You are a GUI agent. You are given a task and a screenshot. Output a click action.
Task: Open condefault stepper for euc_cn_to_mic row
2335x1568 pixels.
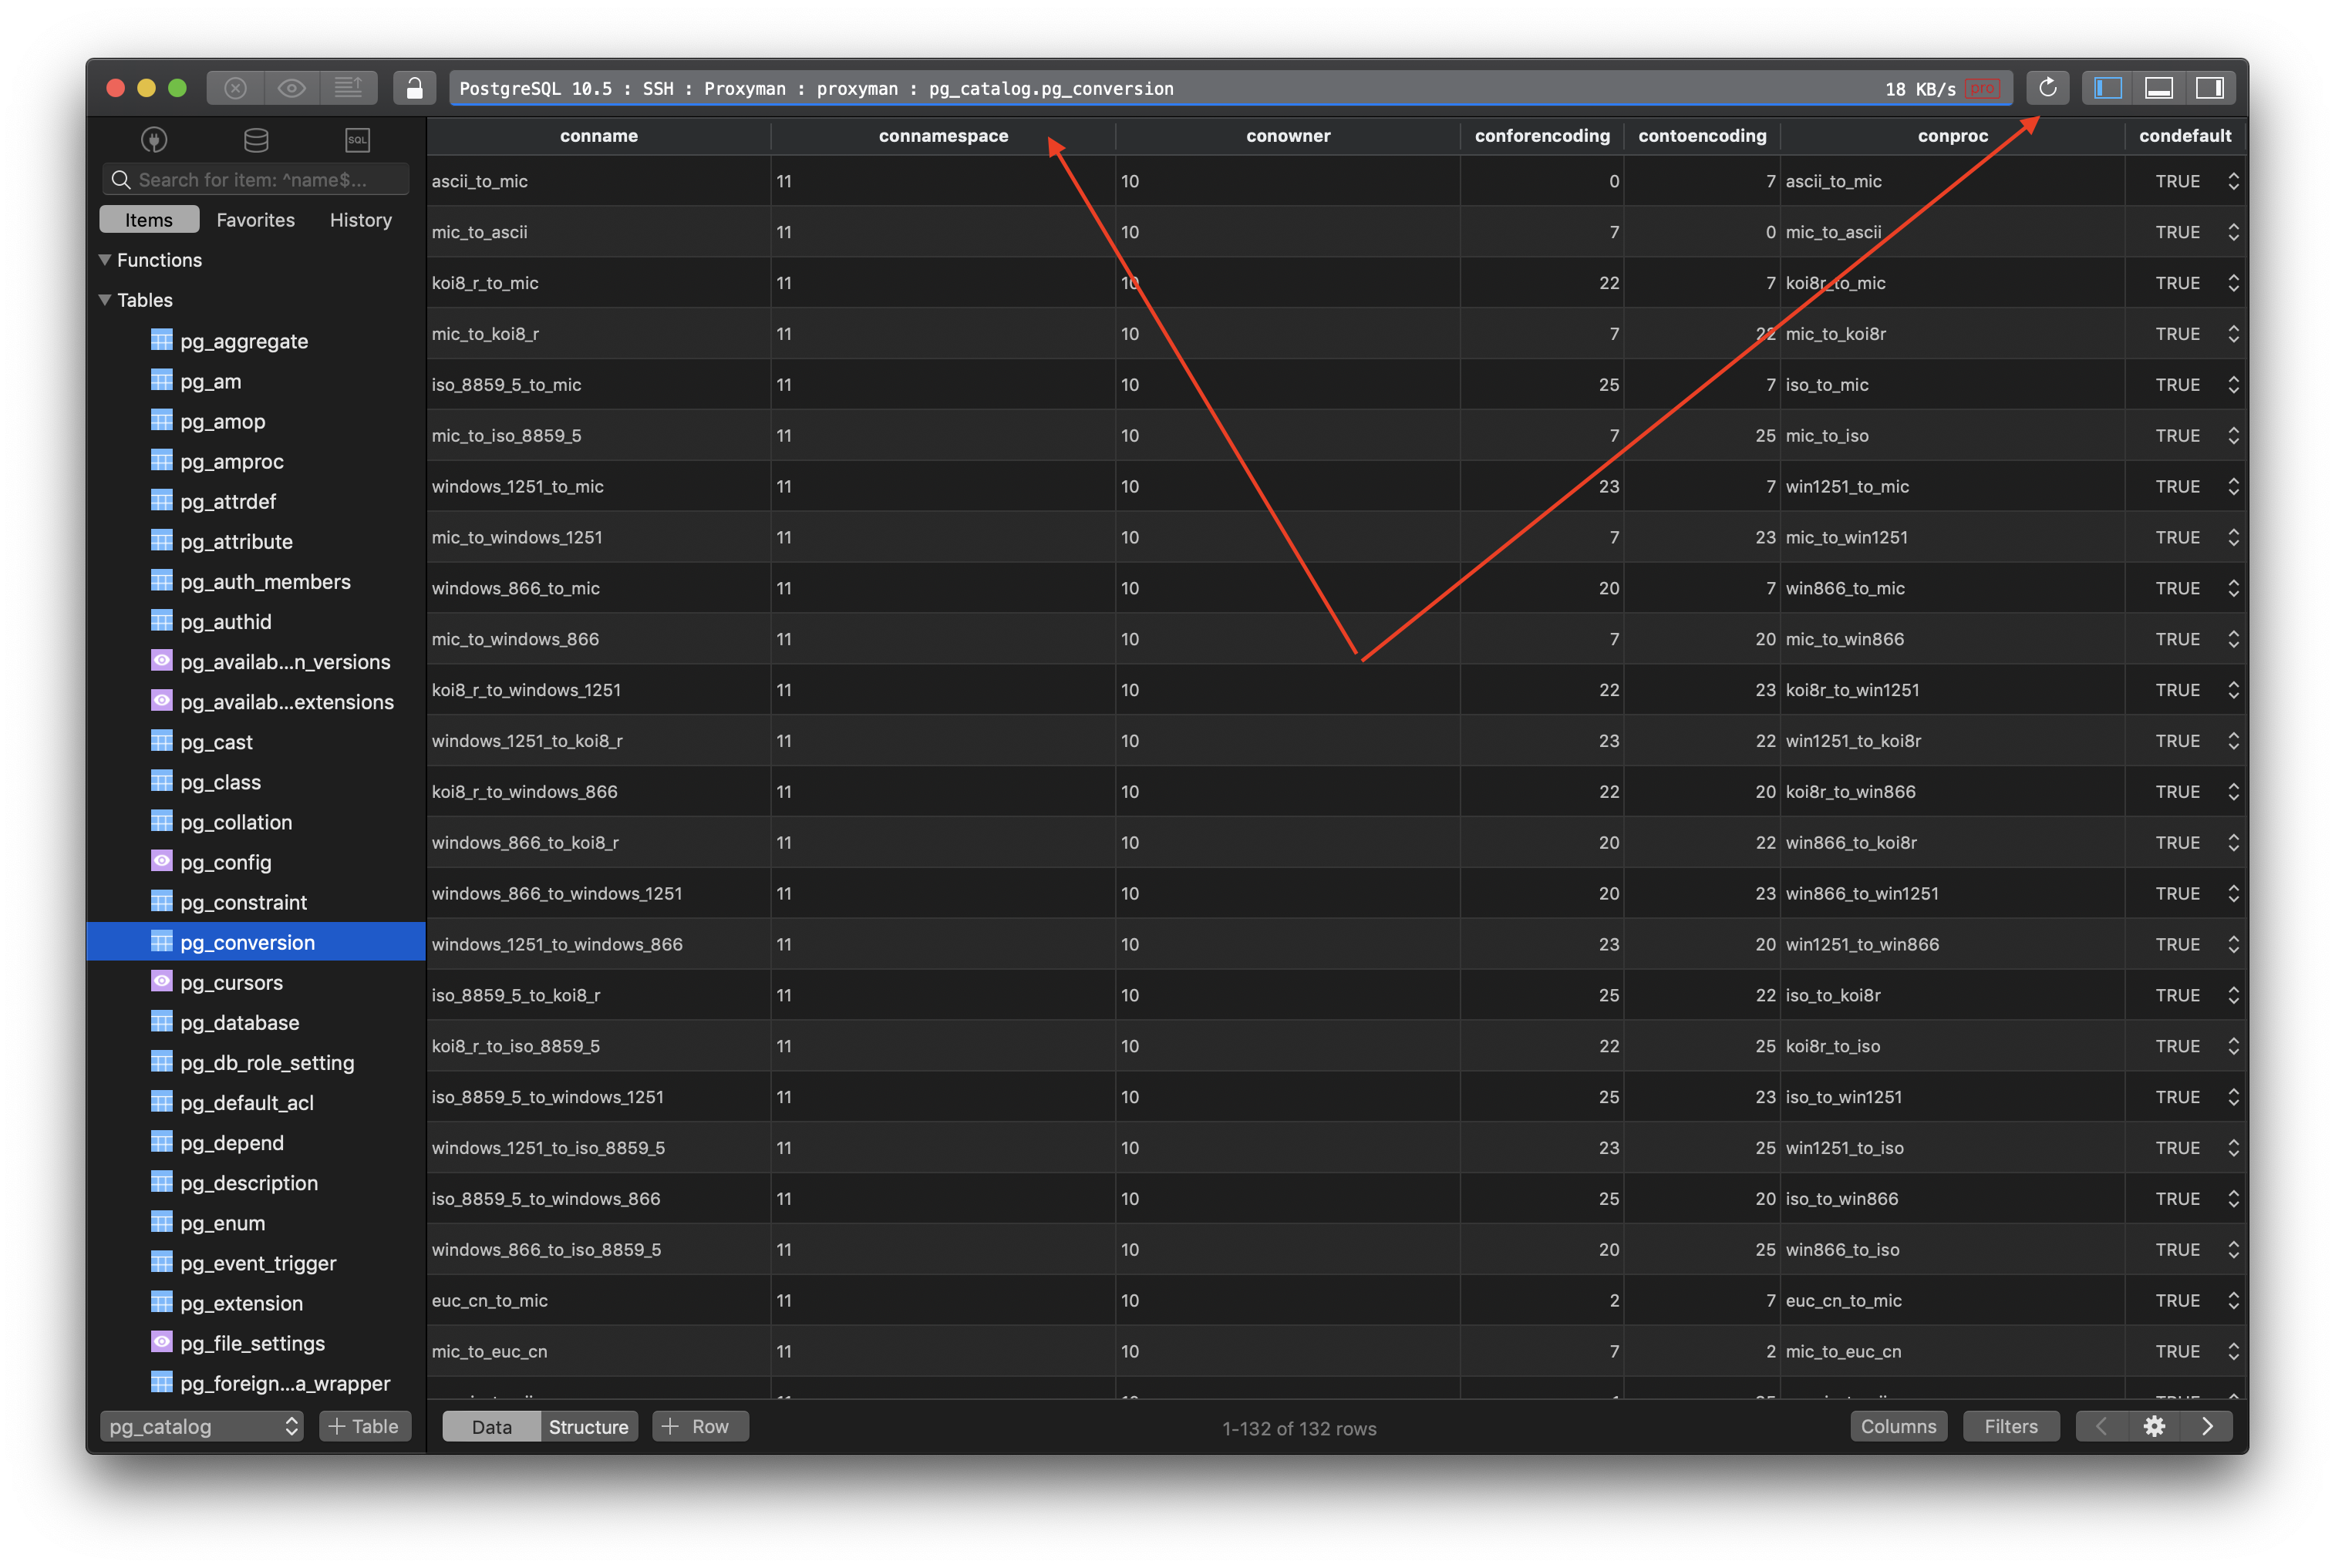coord(2233,1300)
